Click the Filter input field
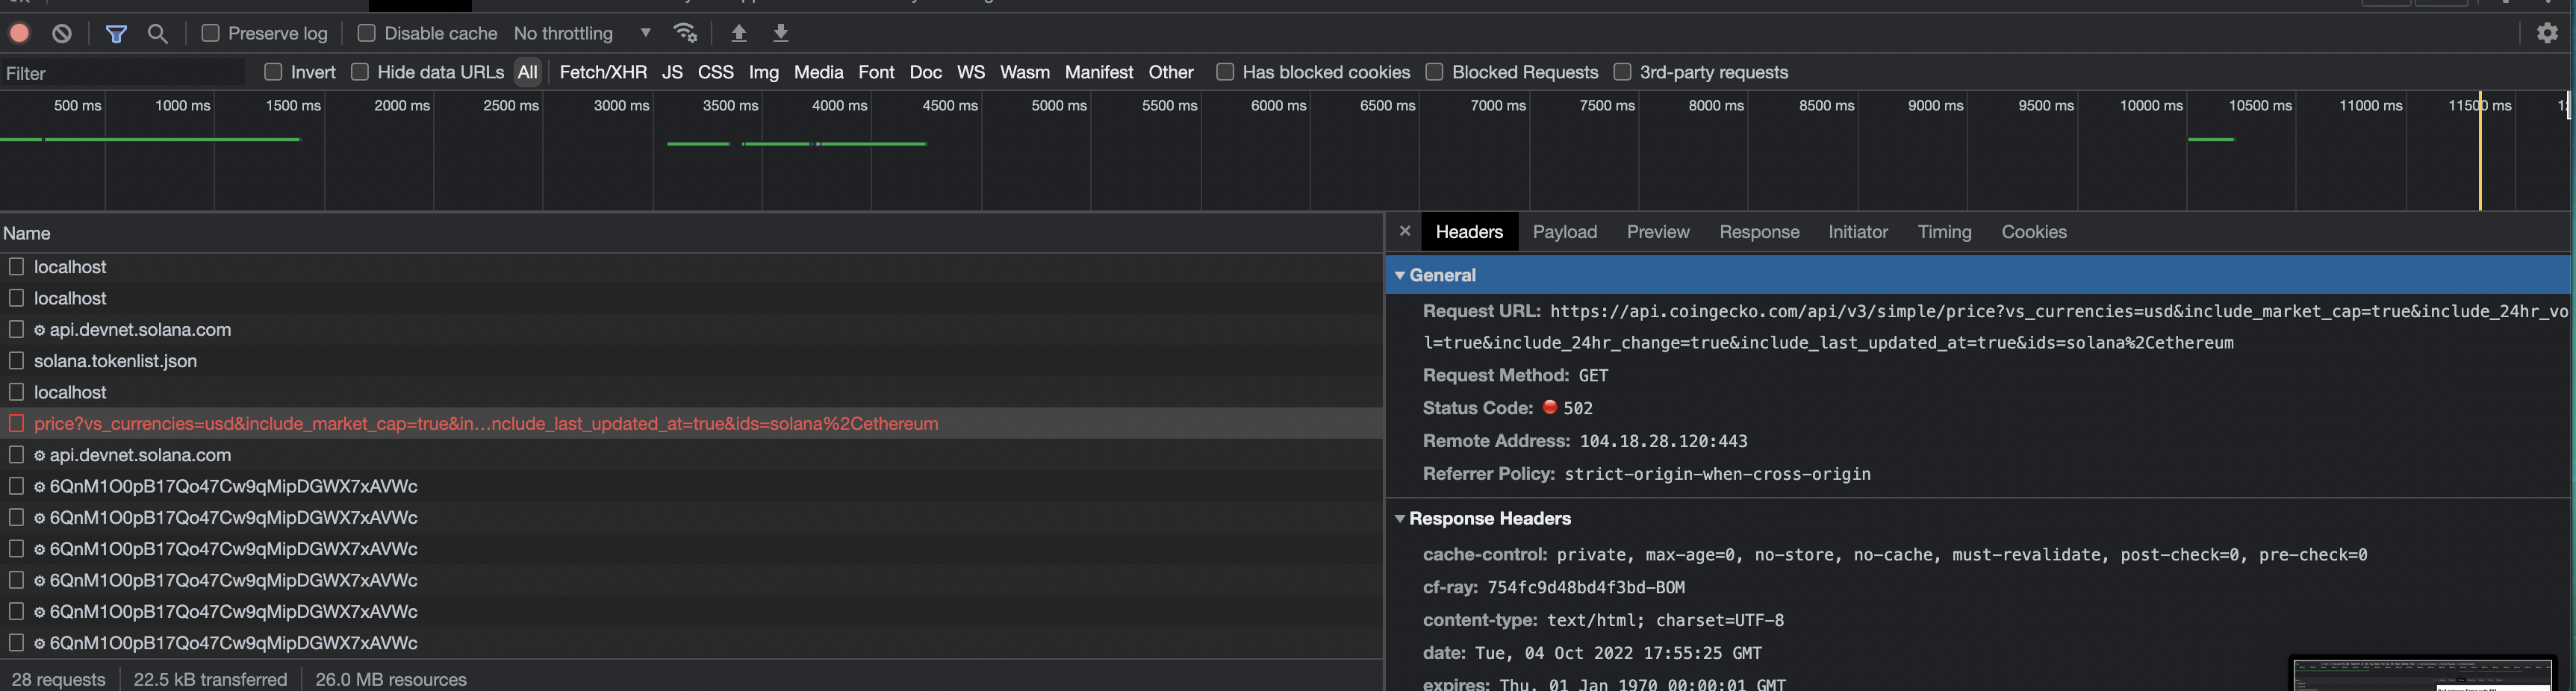The height and width of the screenshot is (691, 2576). pos(120,72)
